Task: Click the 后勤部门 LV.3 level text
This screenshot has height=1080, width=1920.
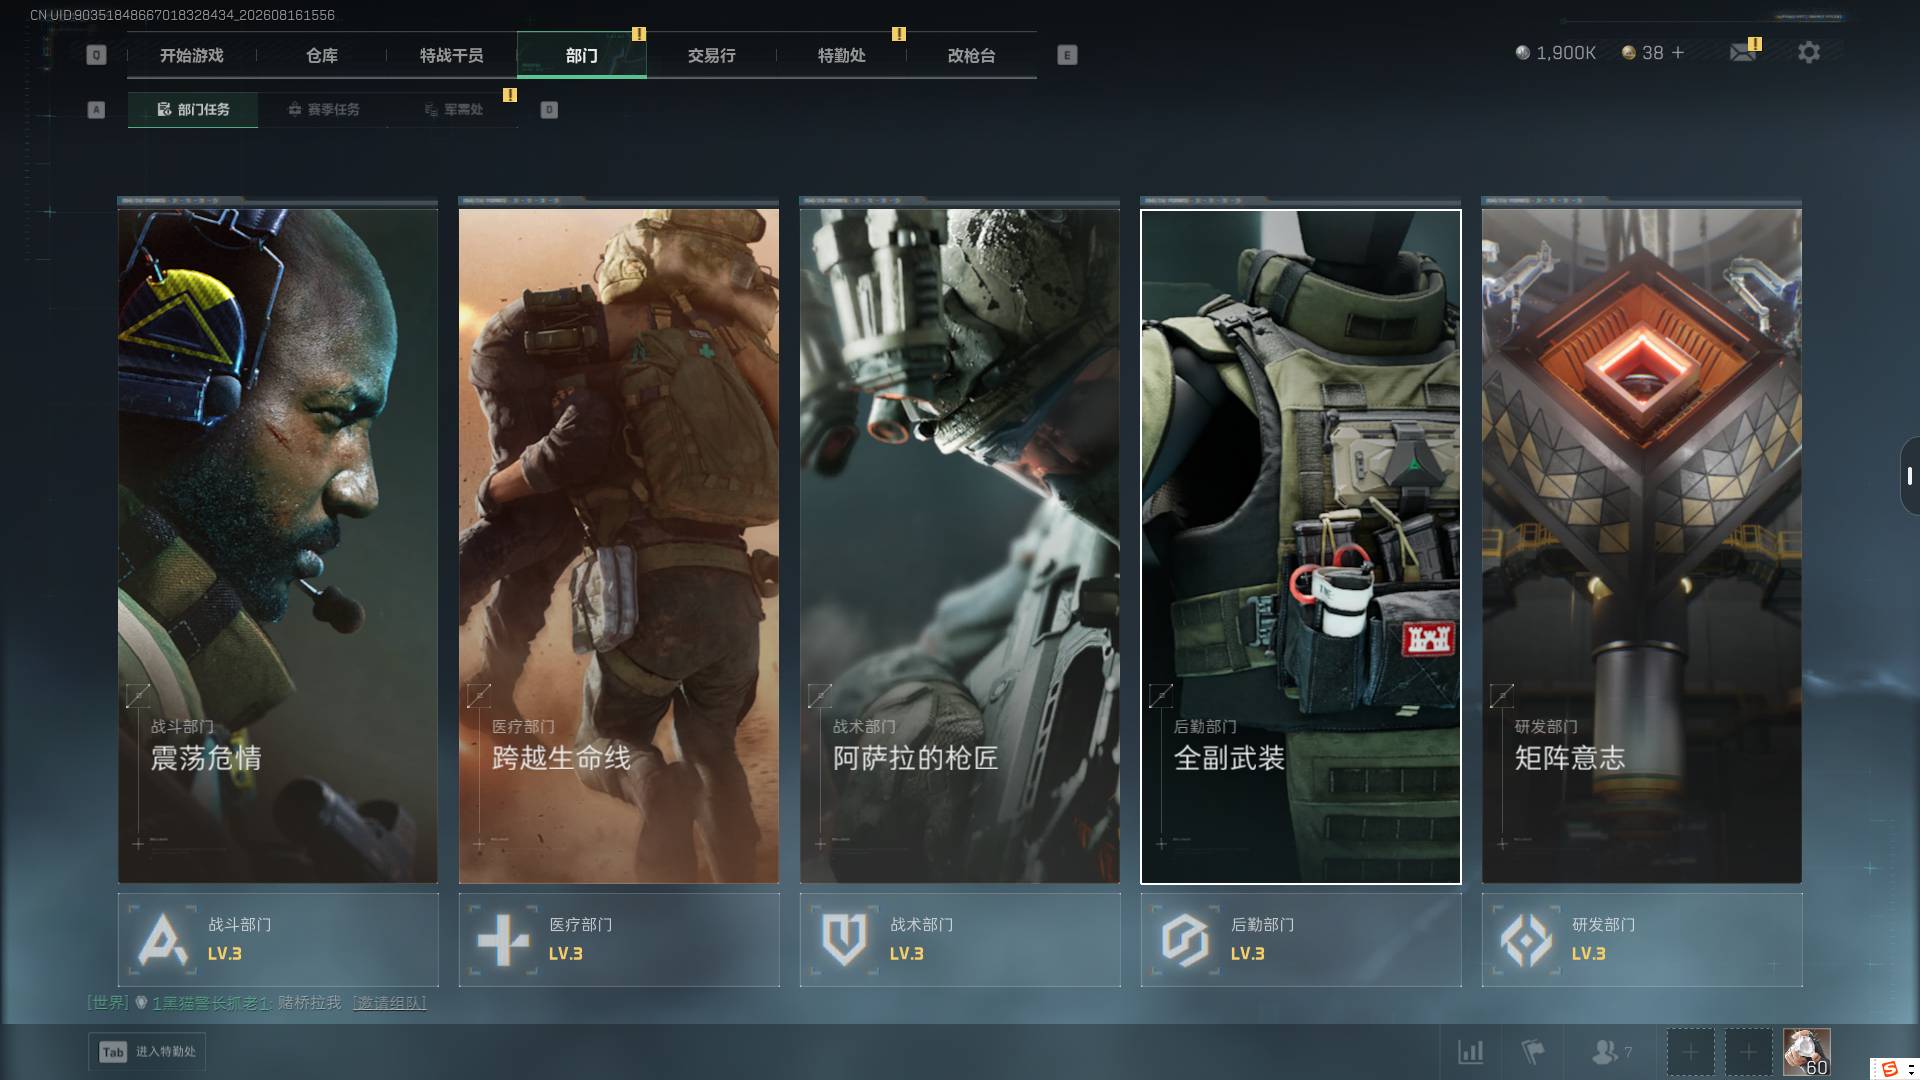Action: pyautogui.click(x=1248, y=954)
